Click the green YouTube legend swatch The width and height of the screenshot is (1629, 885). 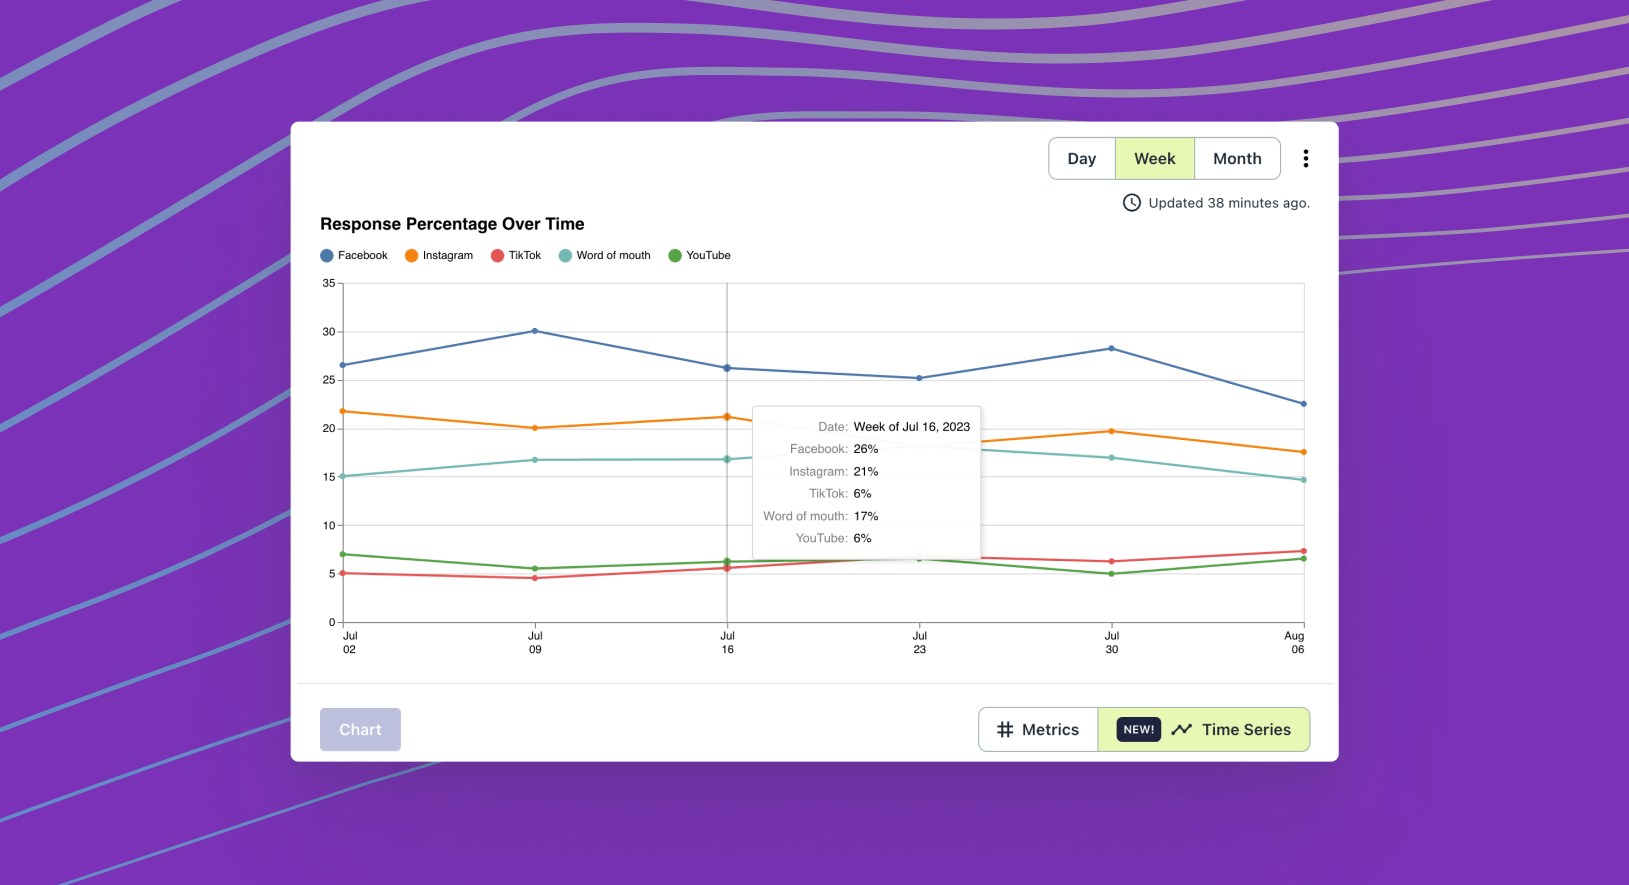675,256
